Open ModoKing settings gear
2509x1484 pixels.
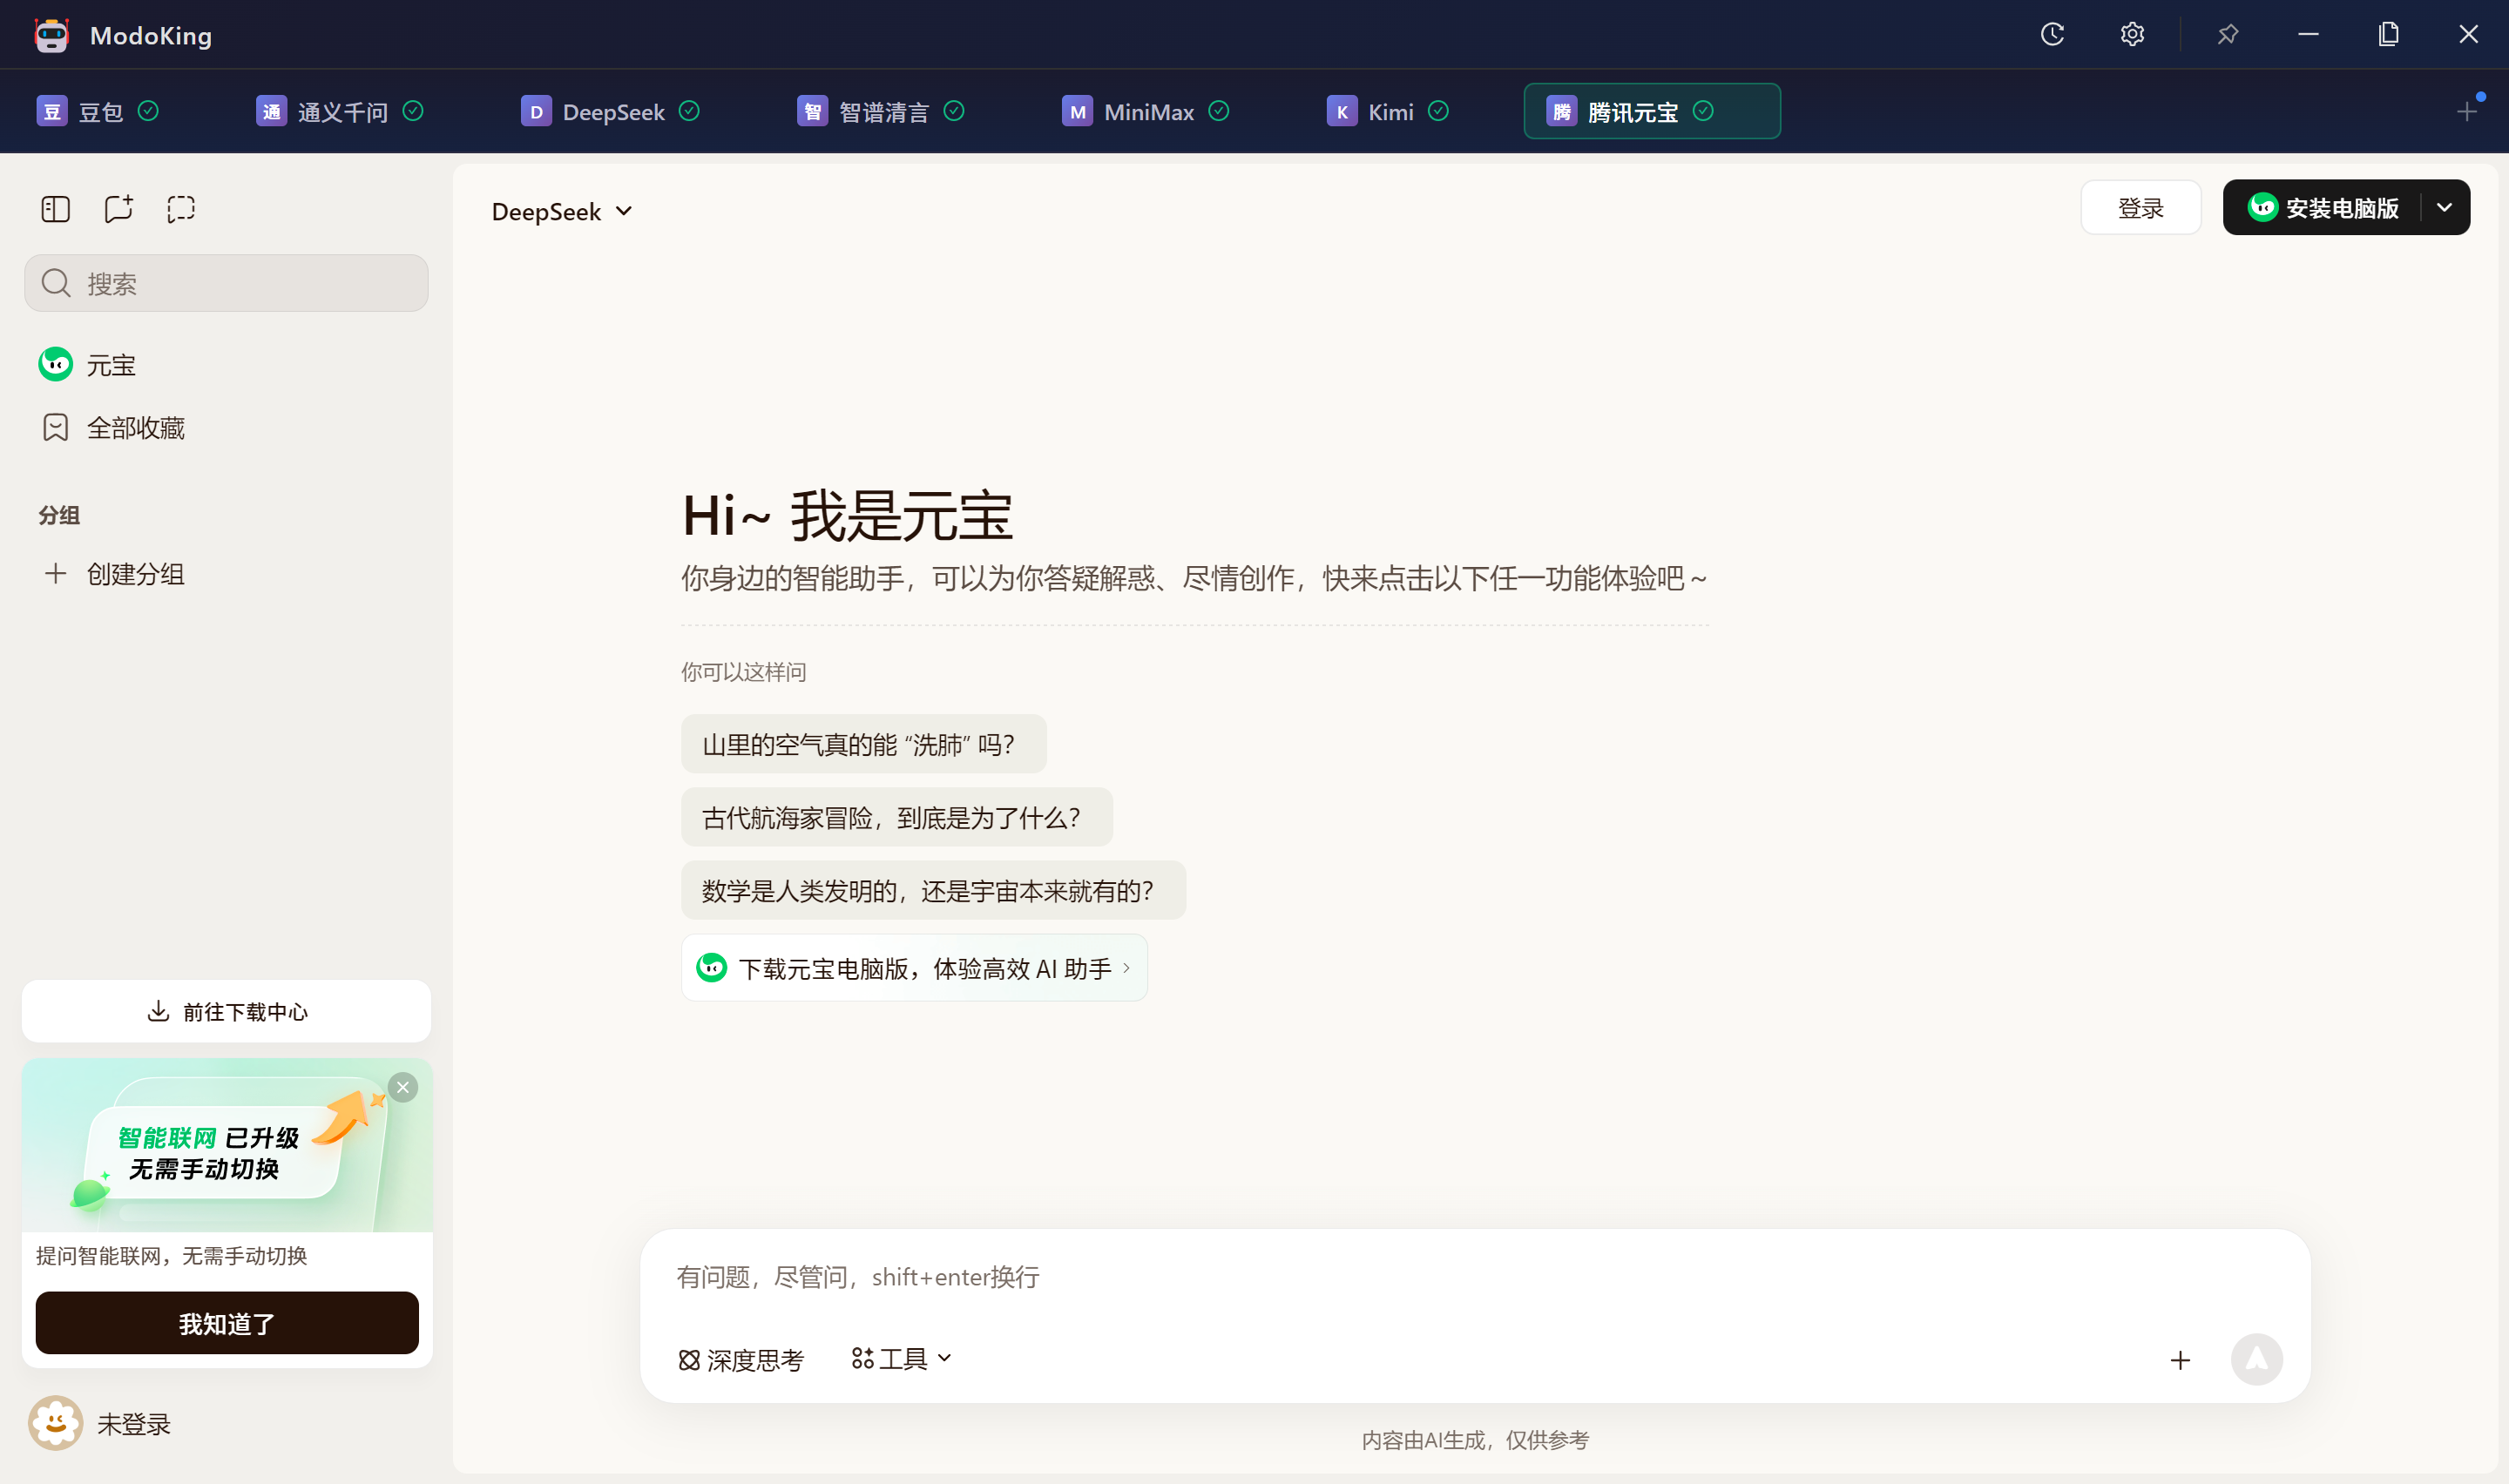coord(2132,34)
